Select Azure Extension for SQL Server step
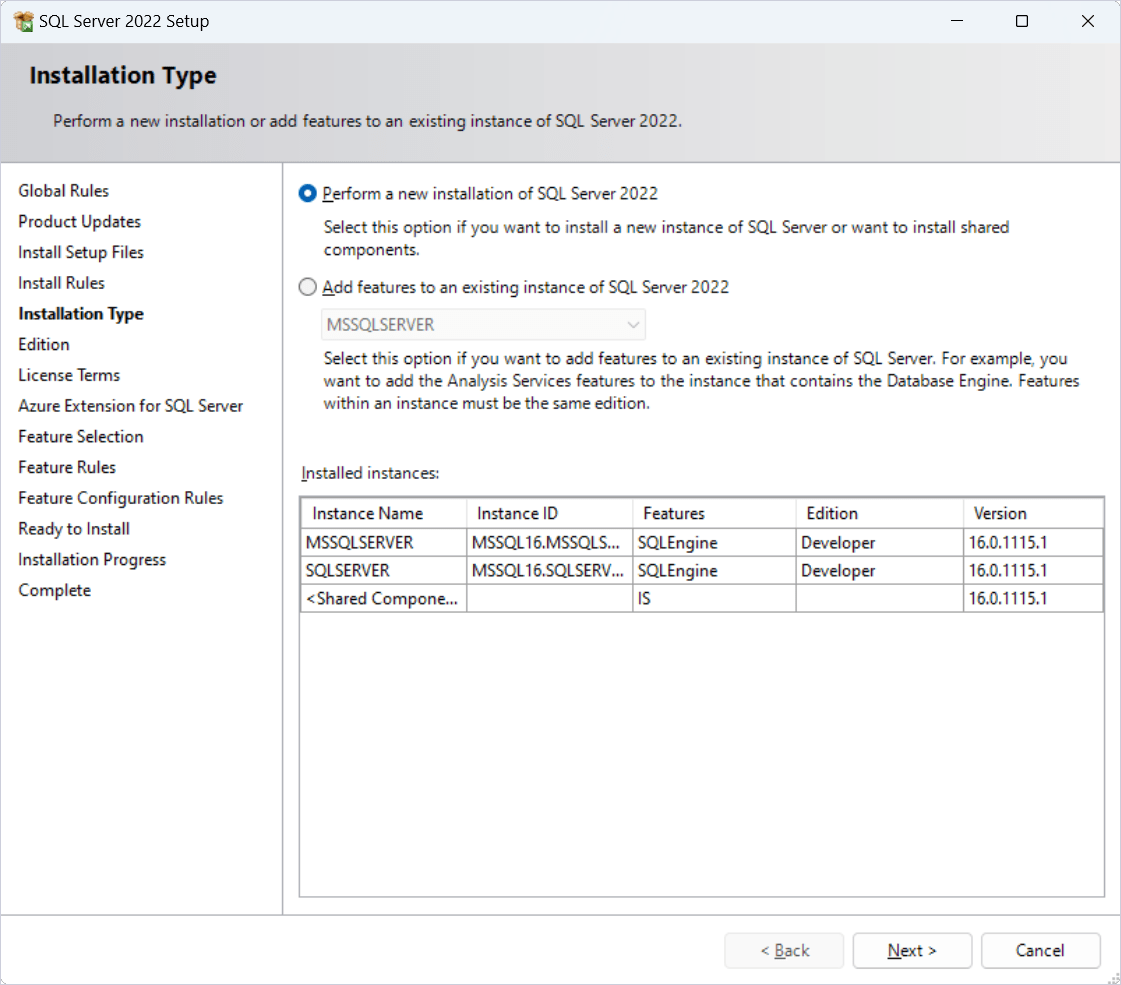This screenshot has width=1121, height=985. tap(131, 406)
